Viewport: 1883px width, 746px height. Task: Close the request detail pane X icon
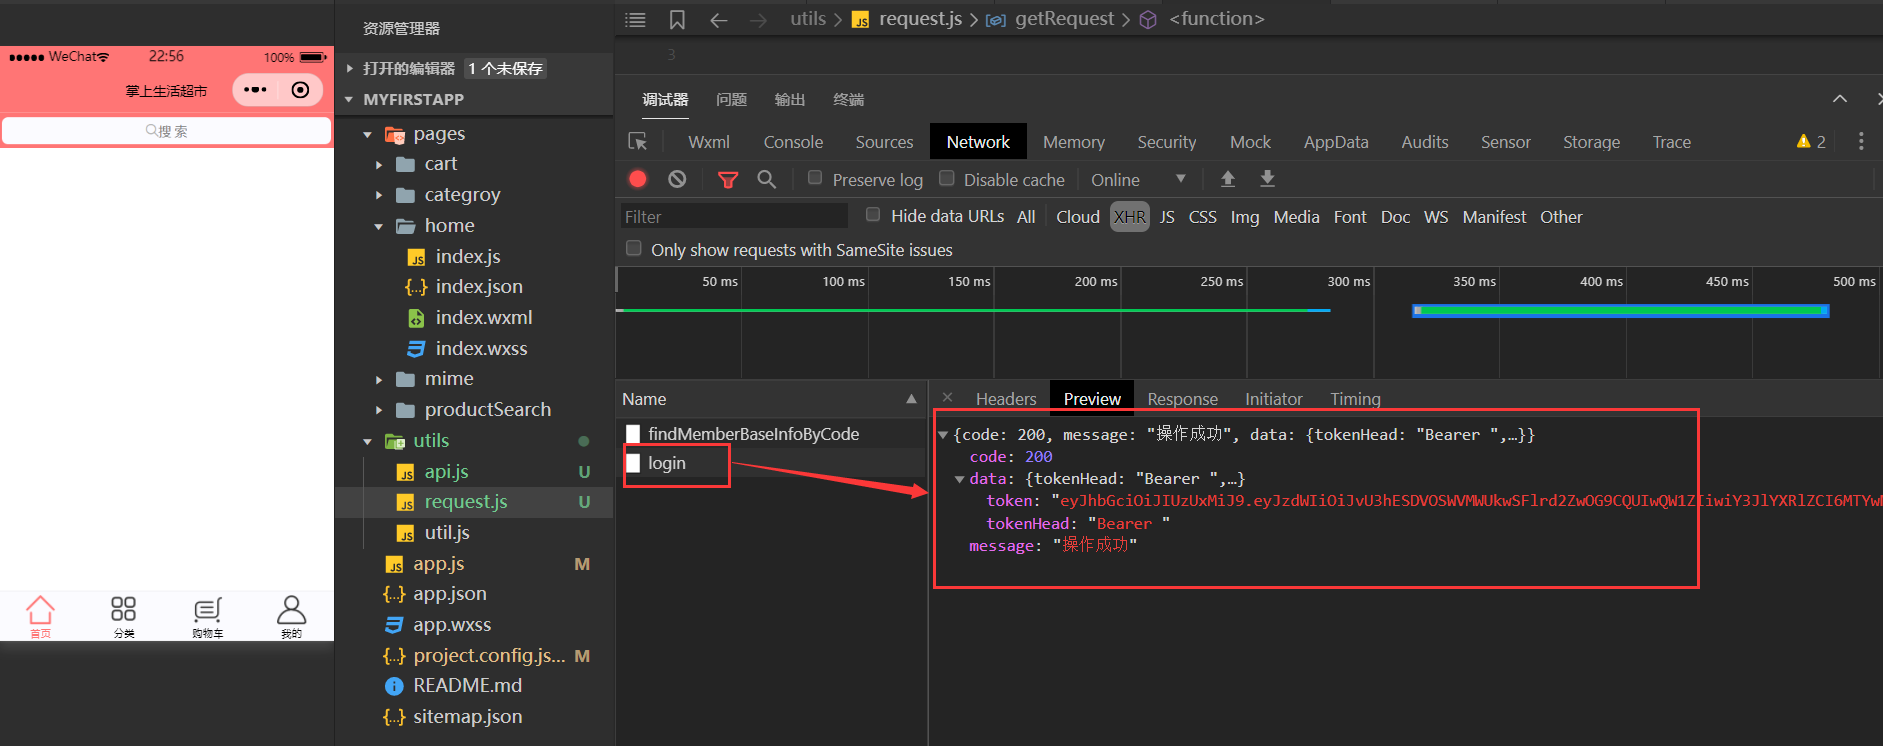pyautogui.click(x=947, y=398)
